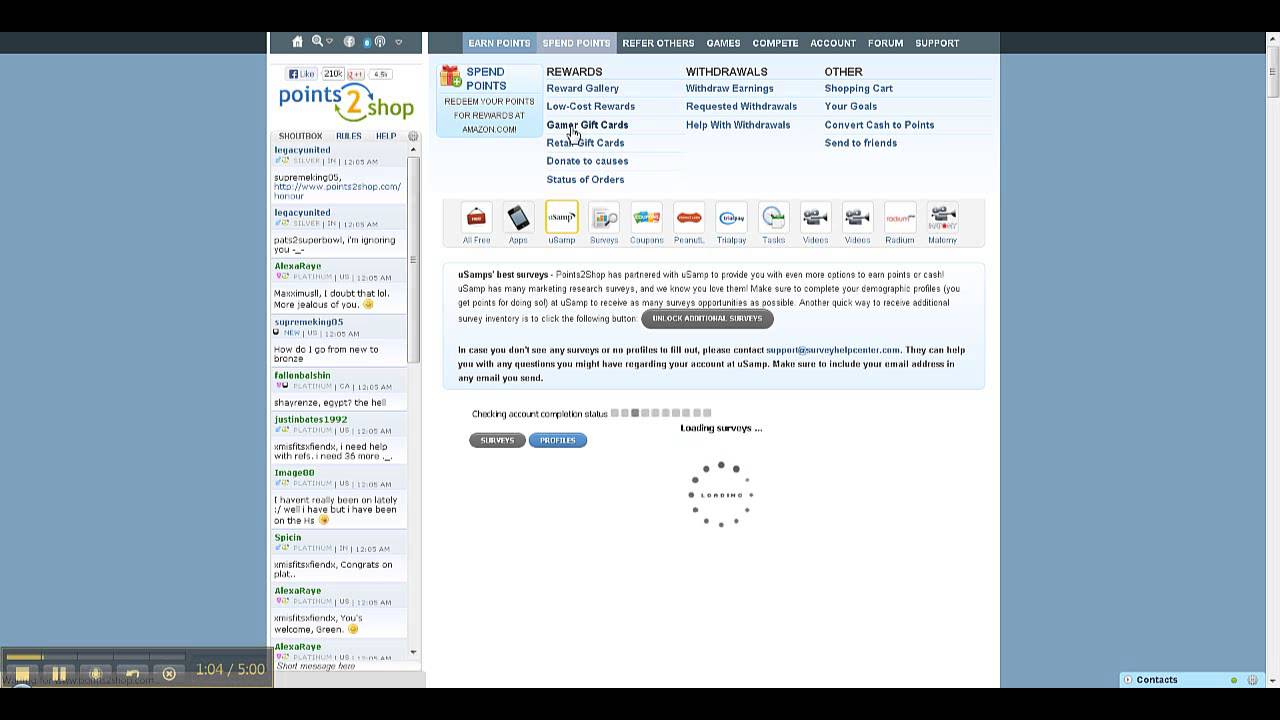The image size is (1280, 720).
Task: Open the SPEND POINTS menu
Action: tap(576, 43)
